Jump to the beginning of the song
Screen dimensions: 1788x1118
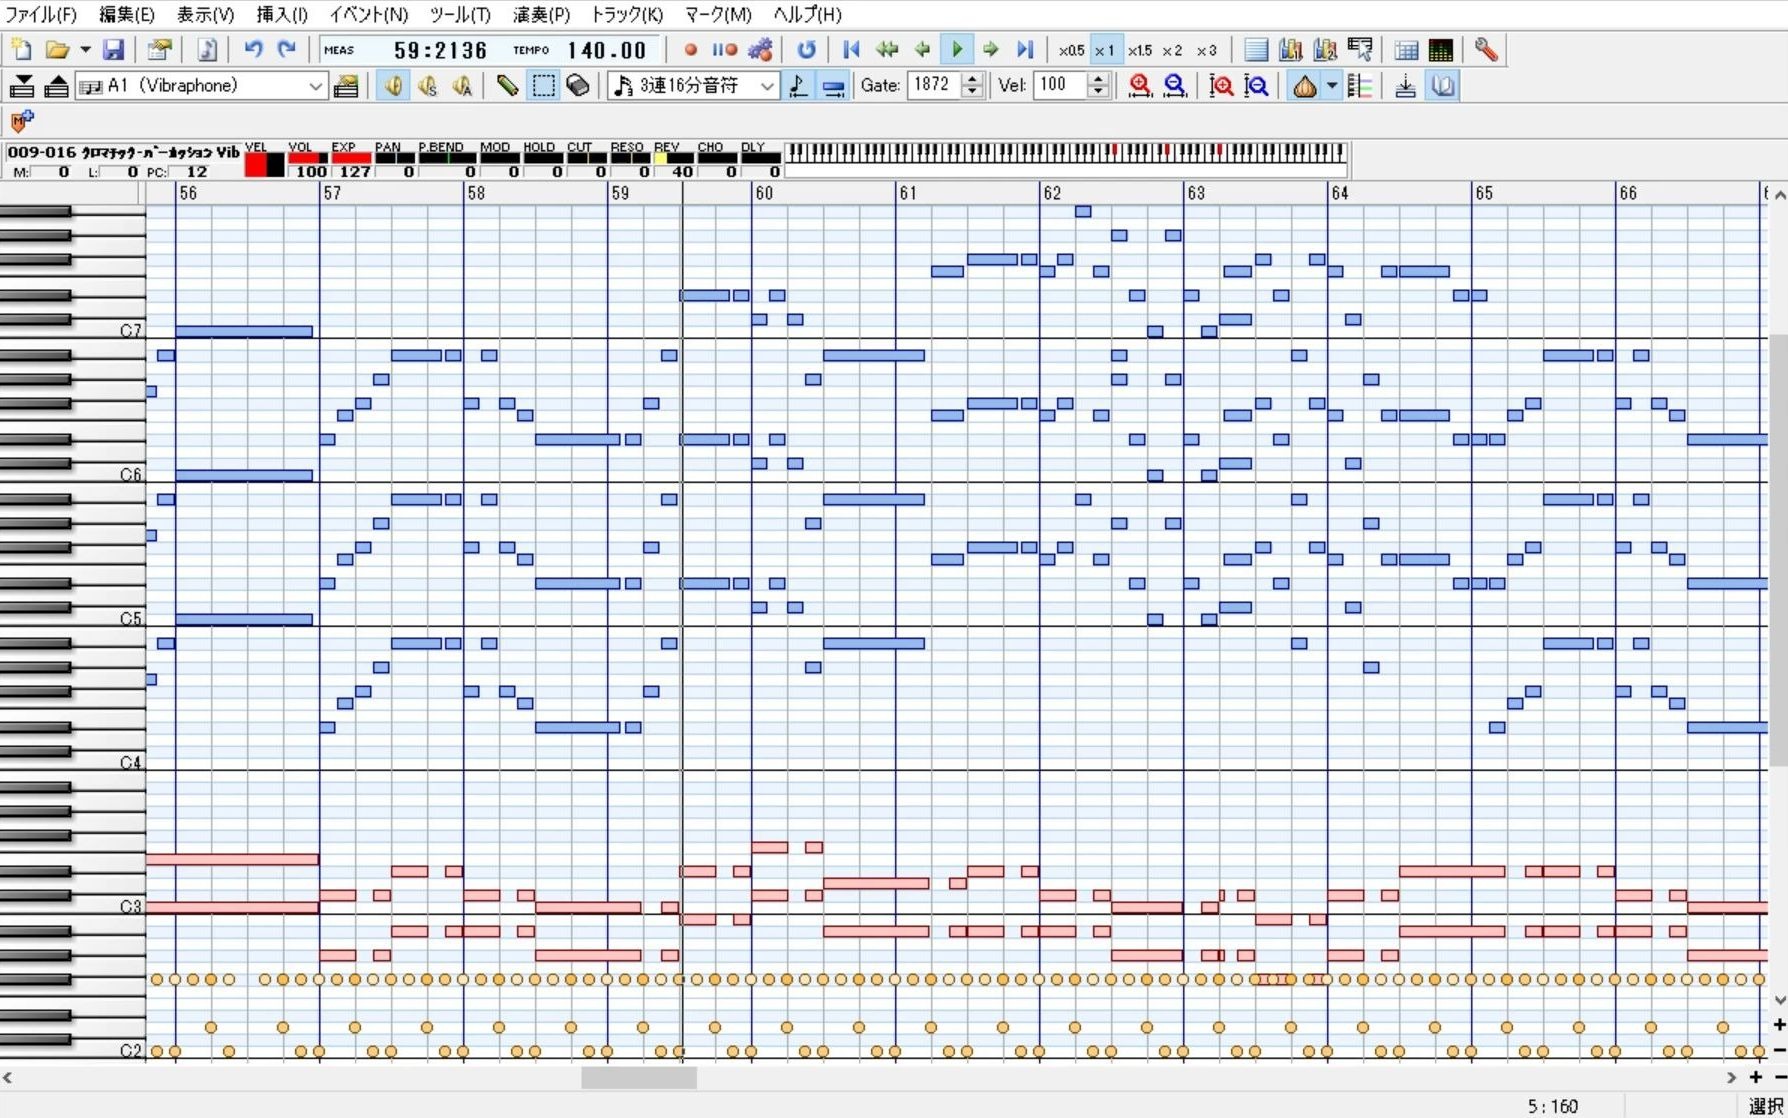tap(851, 49)
